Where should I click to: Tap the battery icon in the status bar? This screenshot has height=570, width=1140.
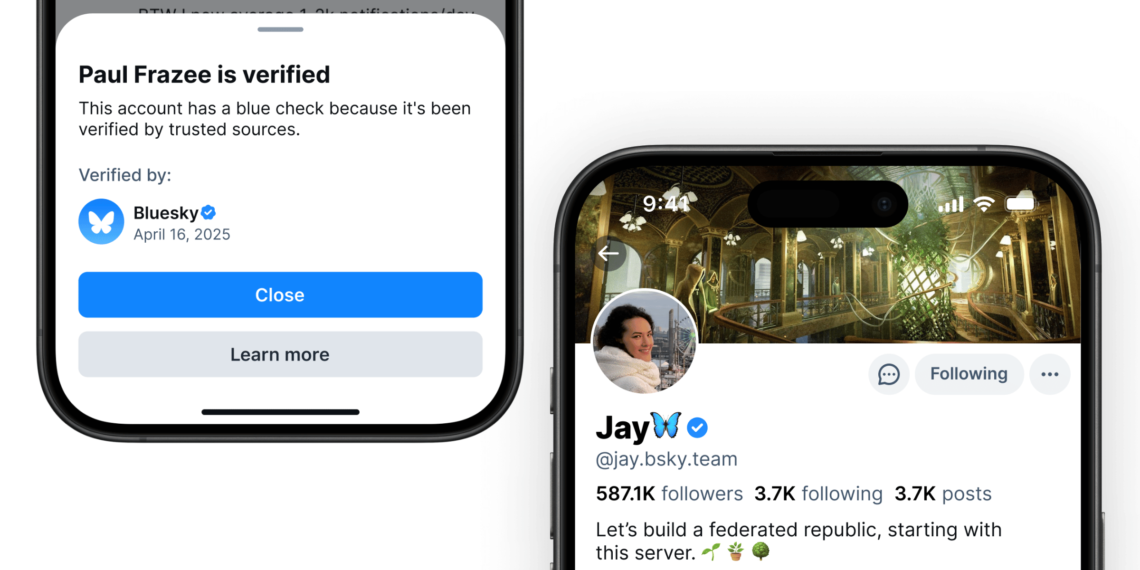[x=1020, y=204]
